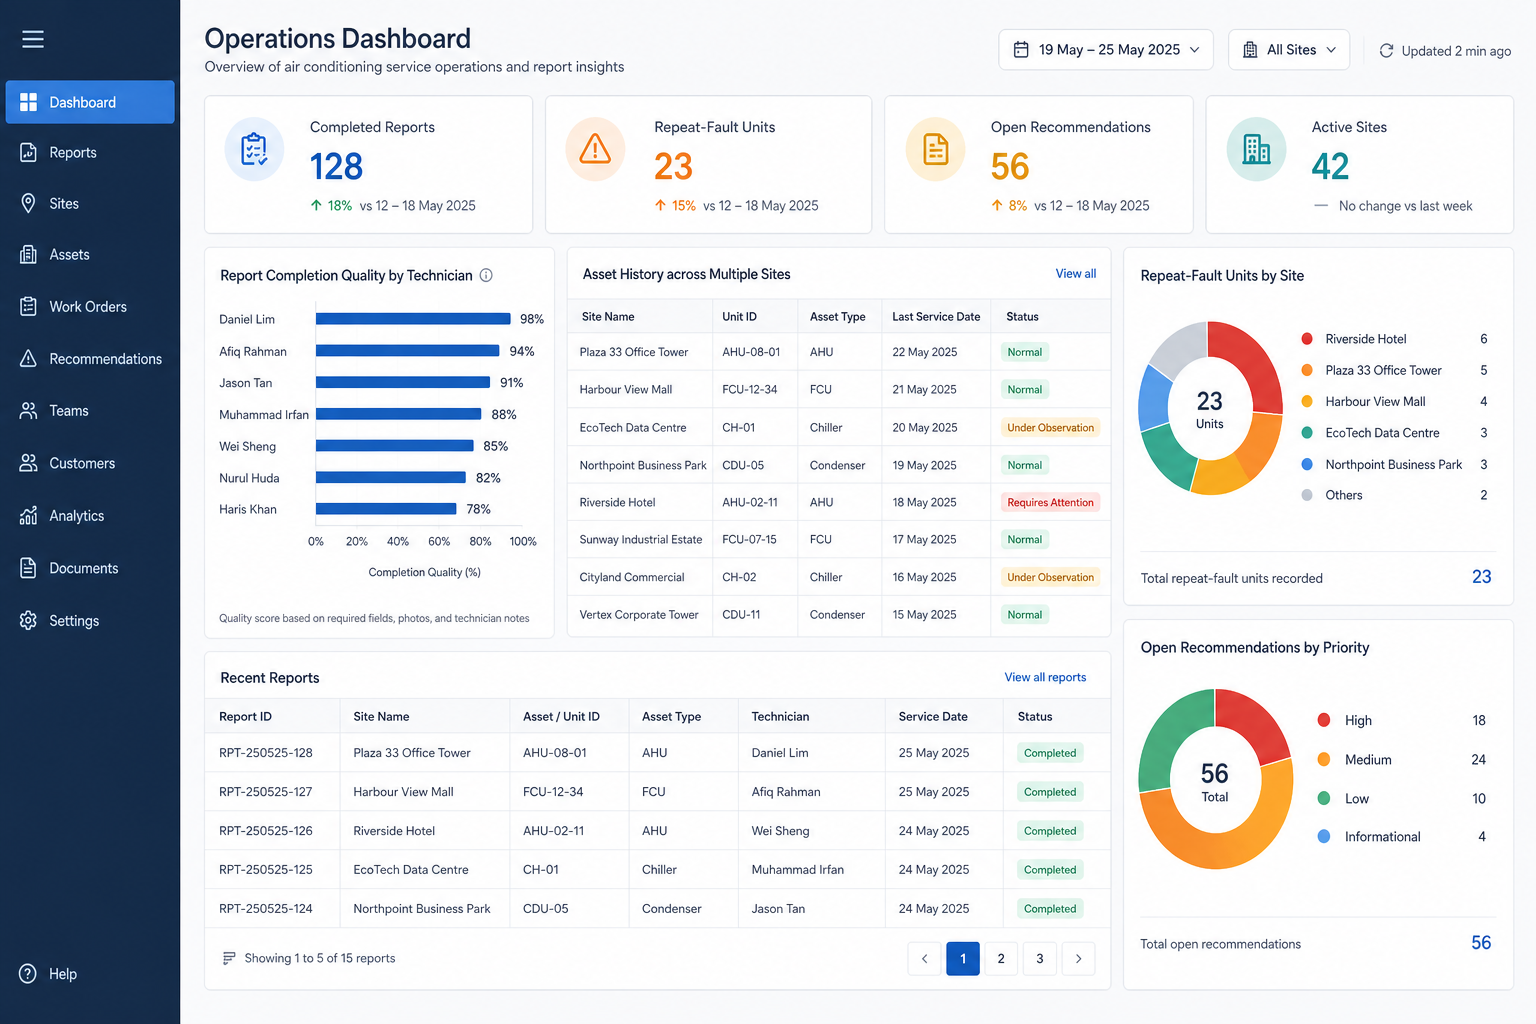1536x1024 pixels.
Task: Go to page 3 of reports
Action: (1040, 958)
